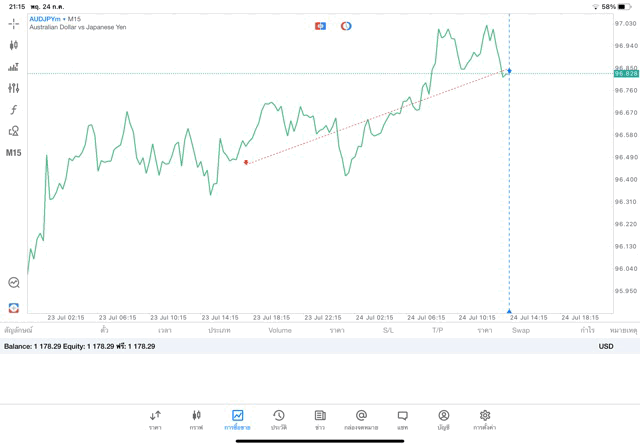Image resolution: width=640 pixels, height=447 pixels.
Task: Tap the blue flag icon above chart
Action: point(320,26)
